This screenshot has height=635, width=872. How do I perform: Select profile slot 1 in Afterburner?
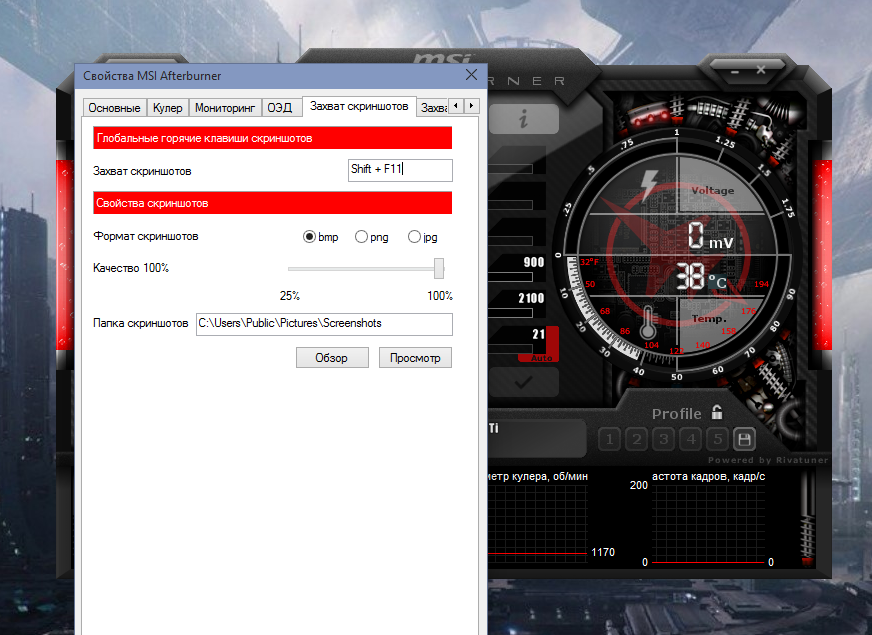(610, 440)
